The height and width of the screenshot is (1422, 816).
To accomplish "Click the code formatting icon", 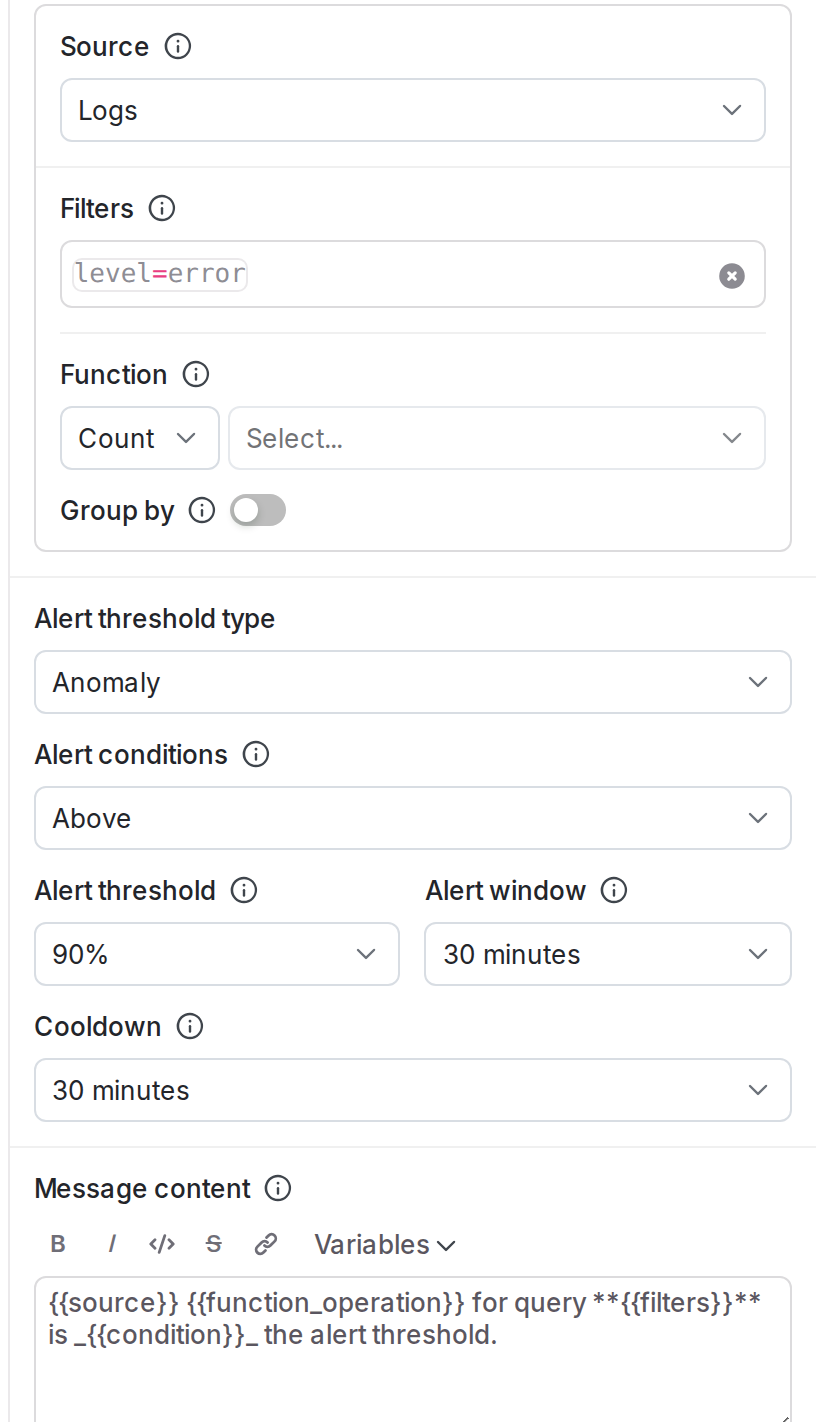I will (x=162, y=1243).
